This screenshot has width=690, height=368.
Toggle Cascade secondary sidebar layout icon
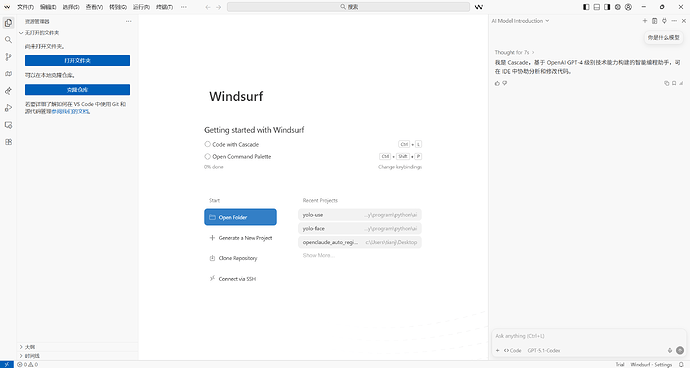[607, 7]
